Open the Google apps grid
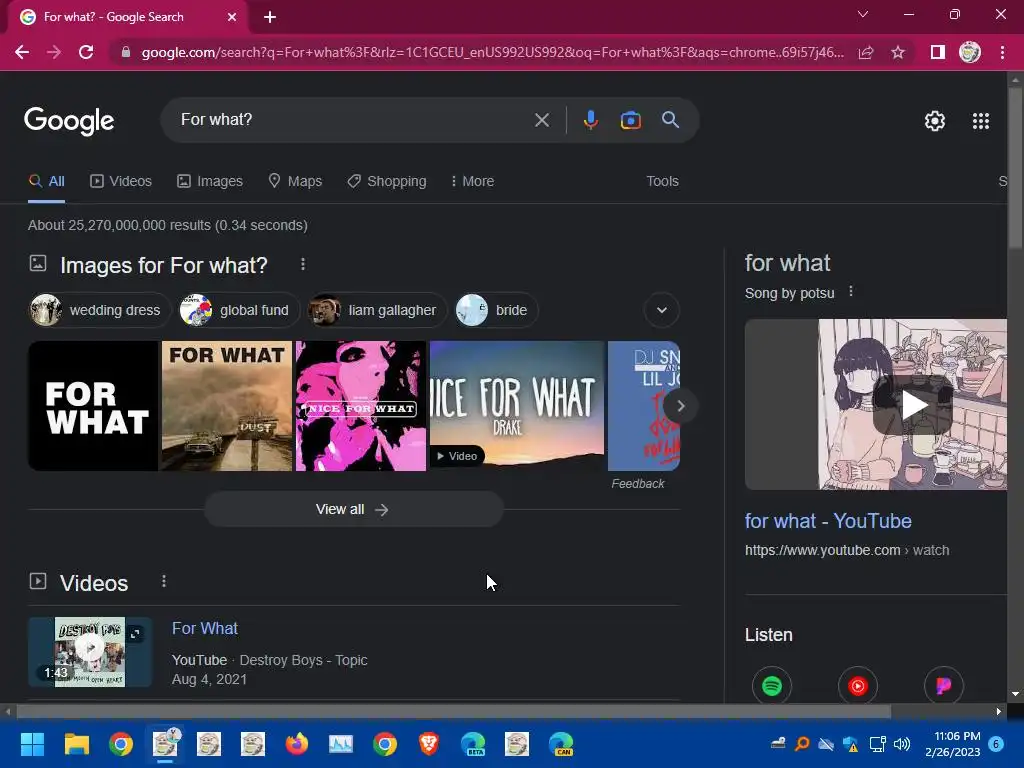Screen dimensions: 1024x768 (981, 121)
